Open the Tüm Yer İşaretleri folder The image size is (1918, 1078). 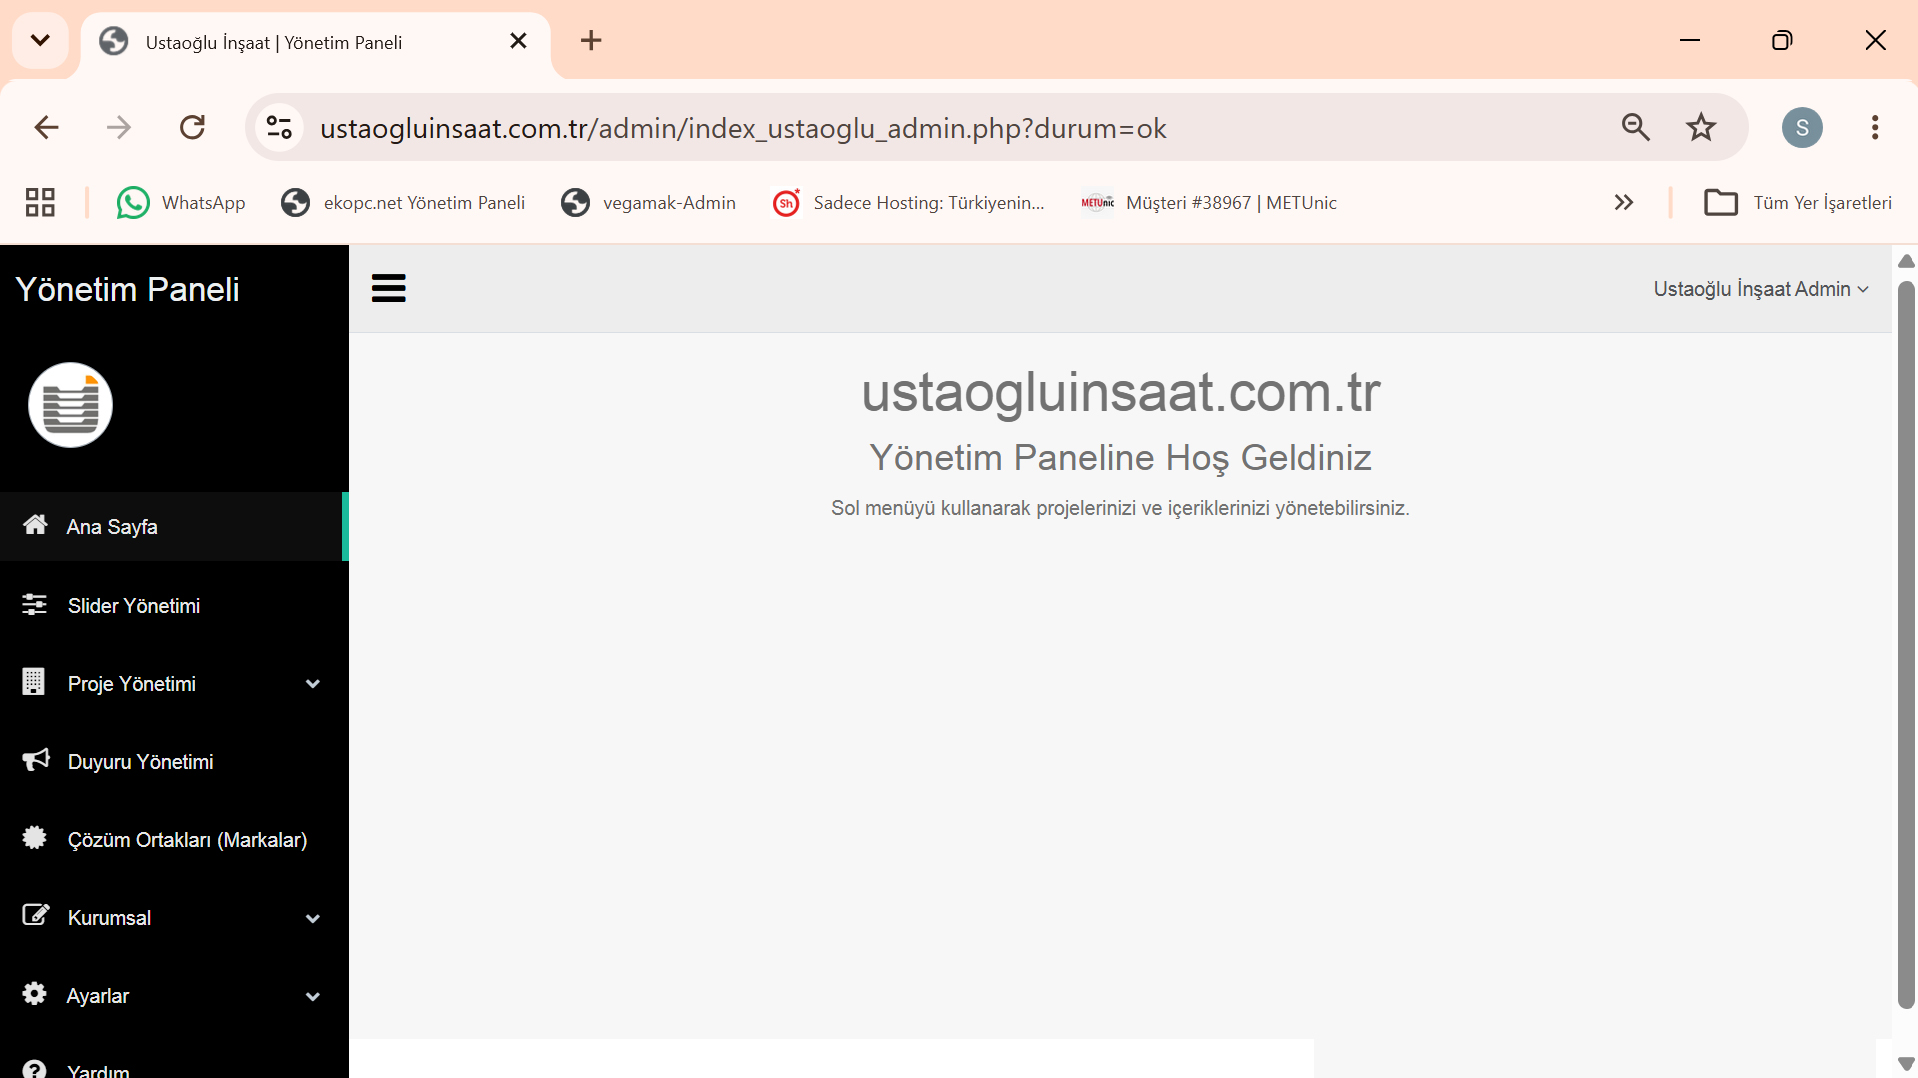pos(1798,203)
